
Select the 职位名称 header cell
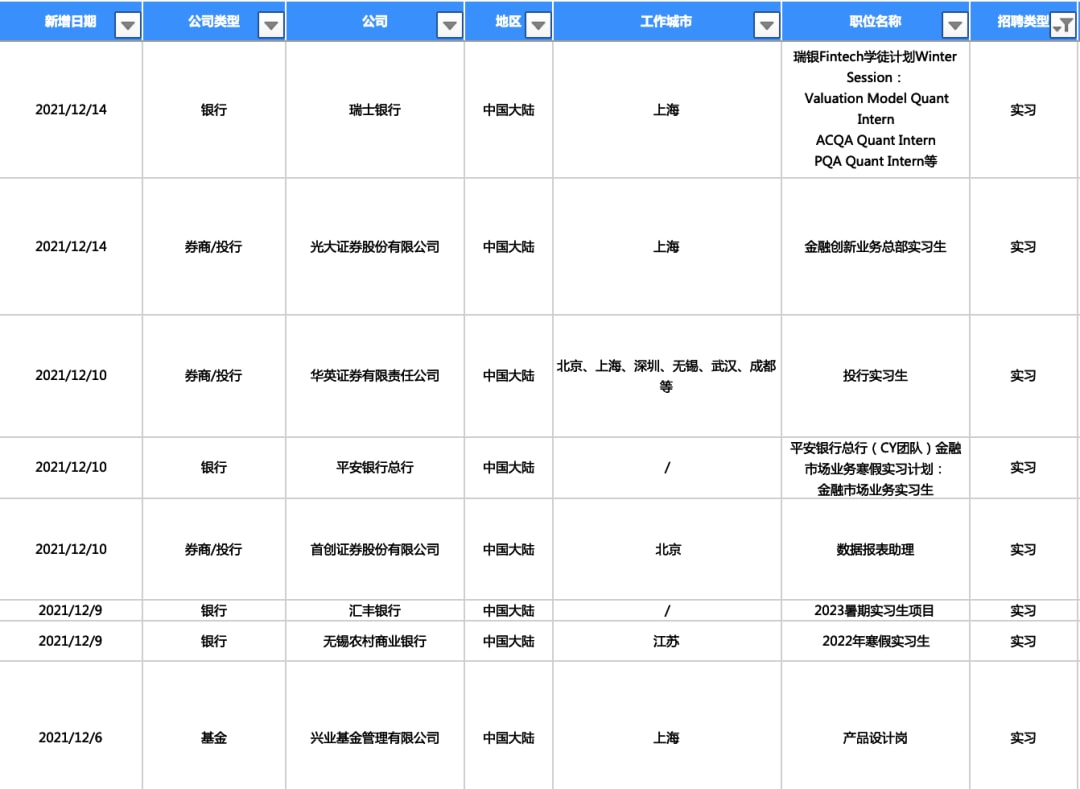pos(875,21)
